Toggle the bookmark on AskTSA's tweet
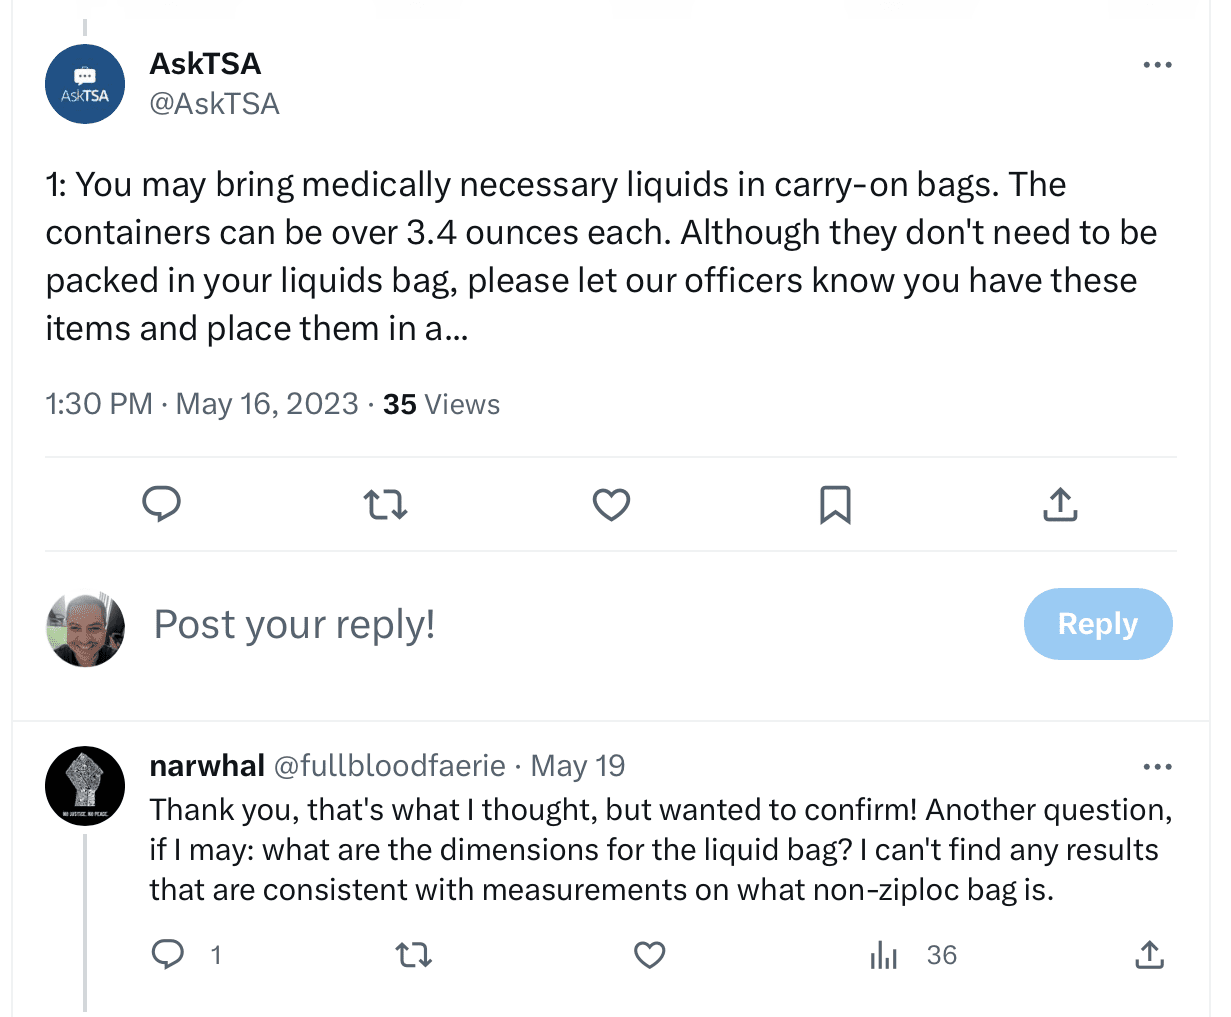The image size is (1231, 1017). pyautogui.click(x=836, y=505)
